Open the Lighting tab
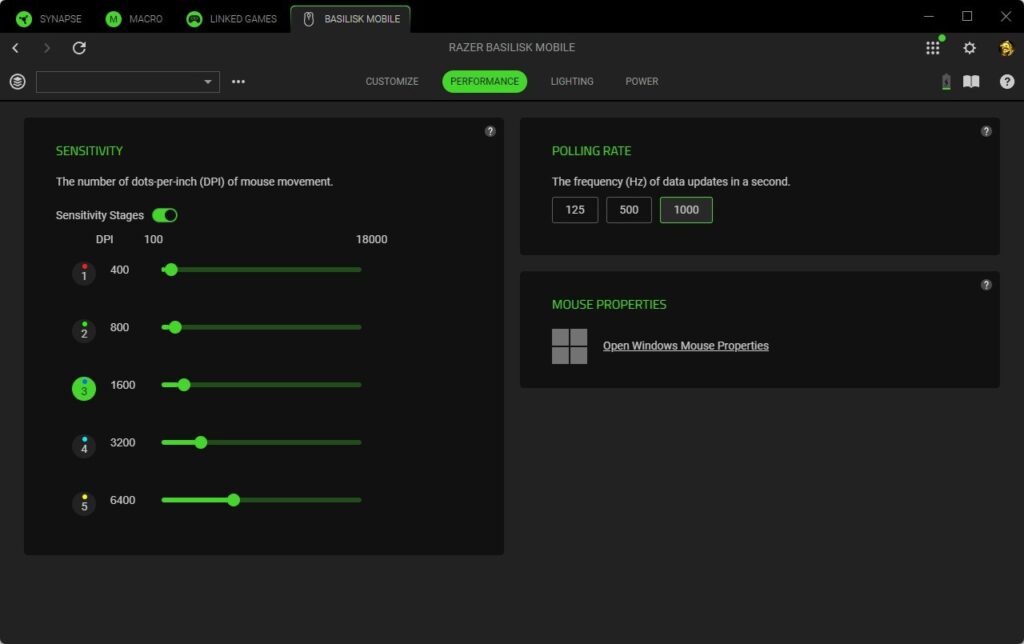 [572, 82]
